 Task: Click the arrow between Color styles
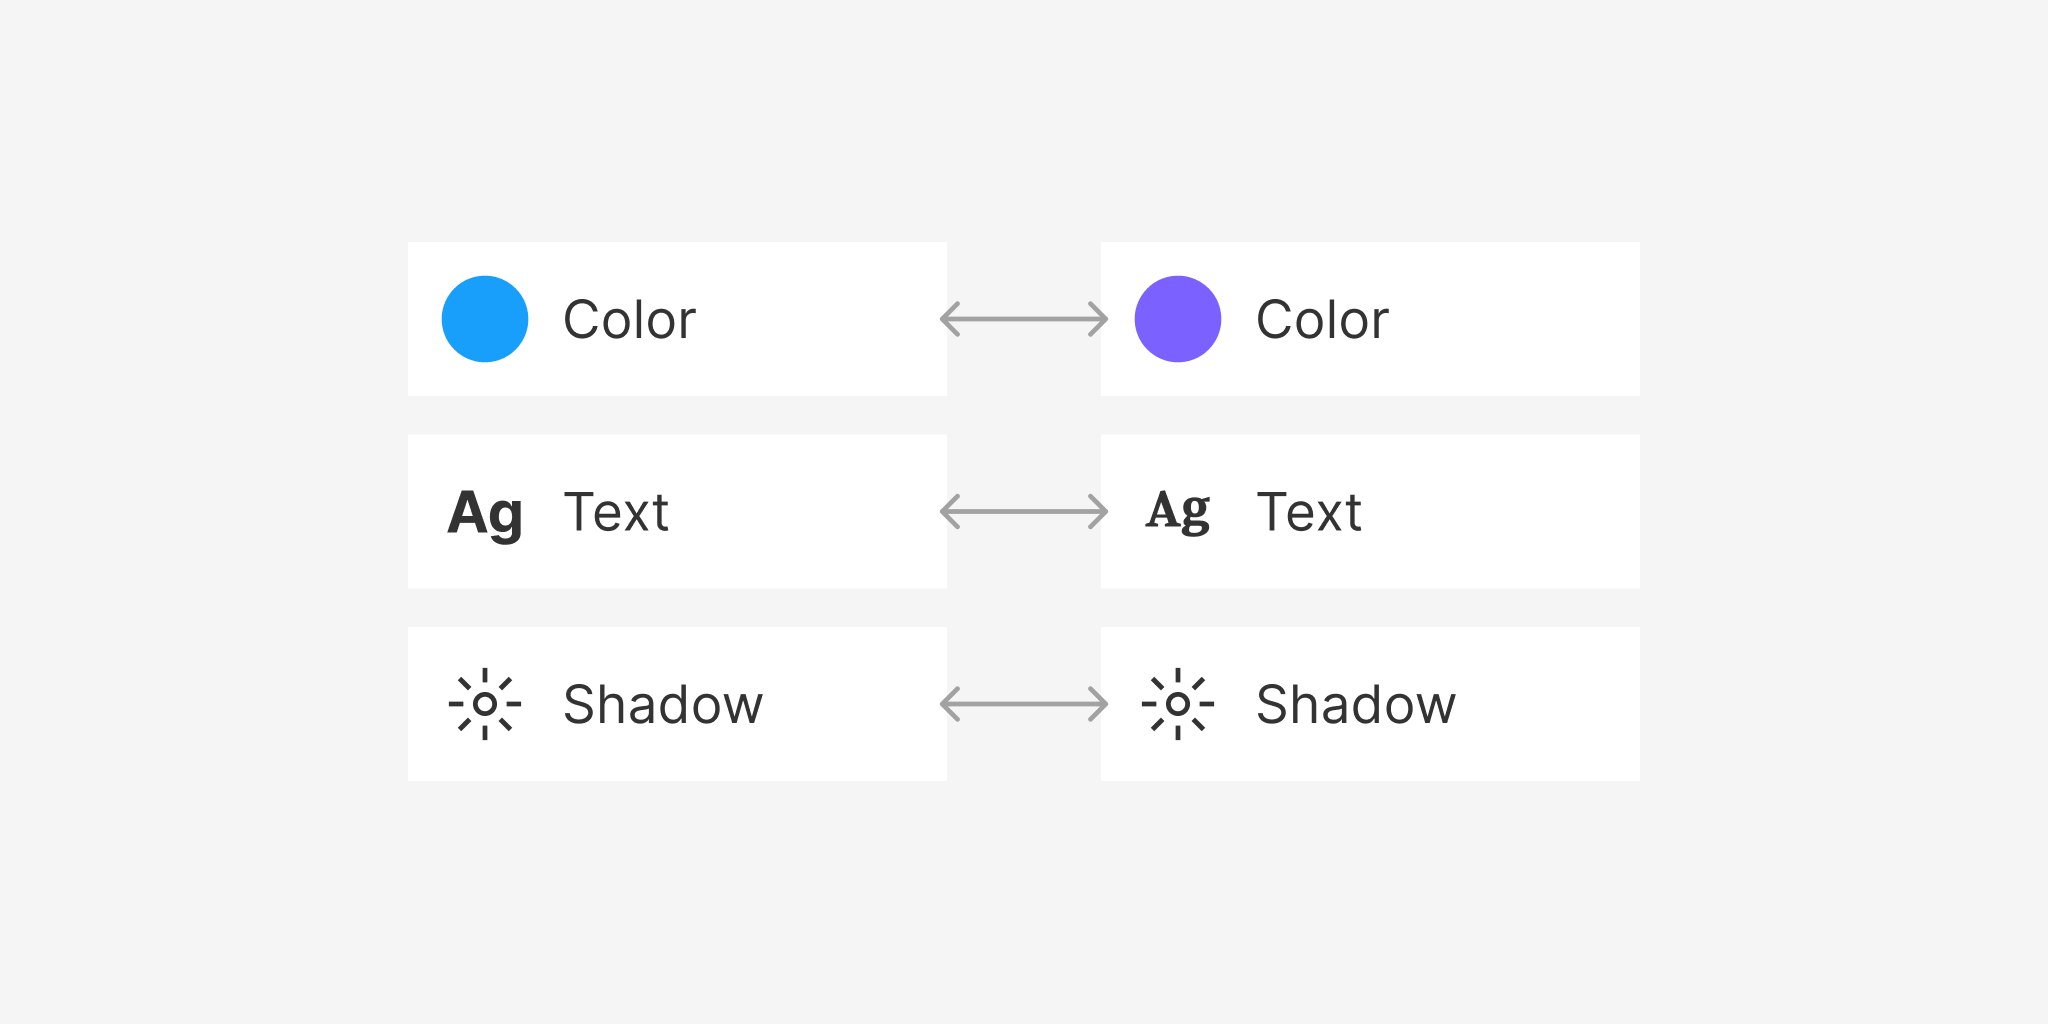pyautogui.click(x=1024, y=319)
